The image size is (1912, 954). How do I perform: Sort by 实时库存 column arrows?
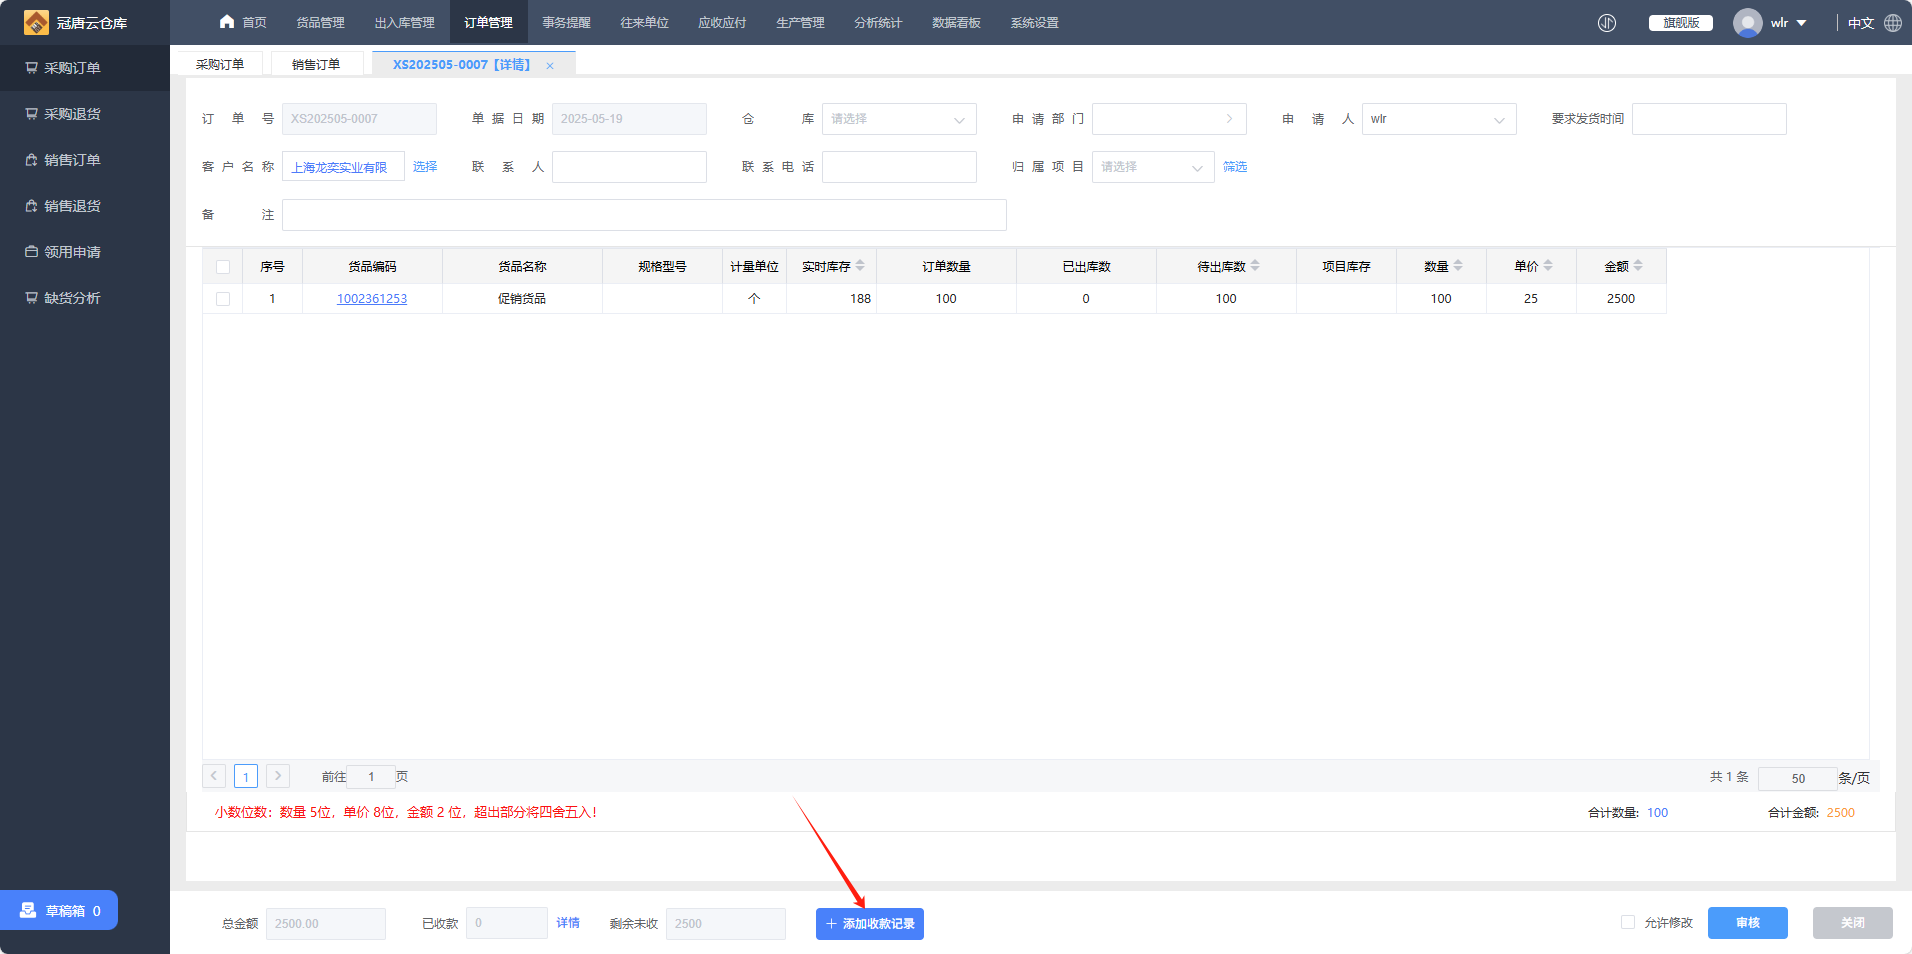860,266
